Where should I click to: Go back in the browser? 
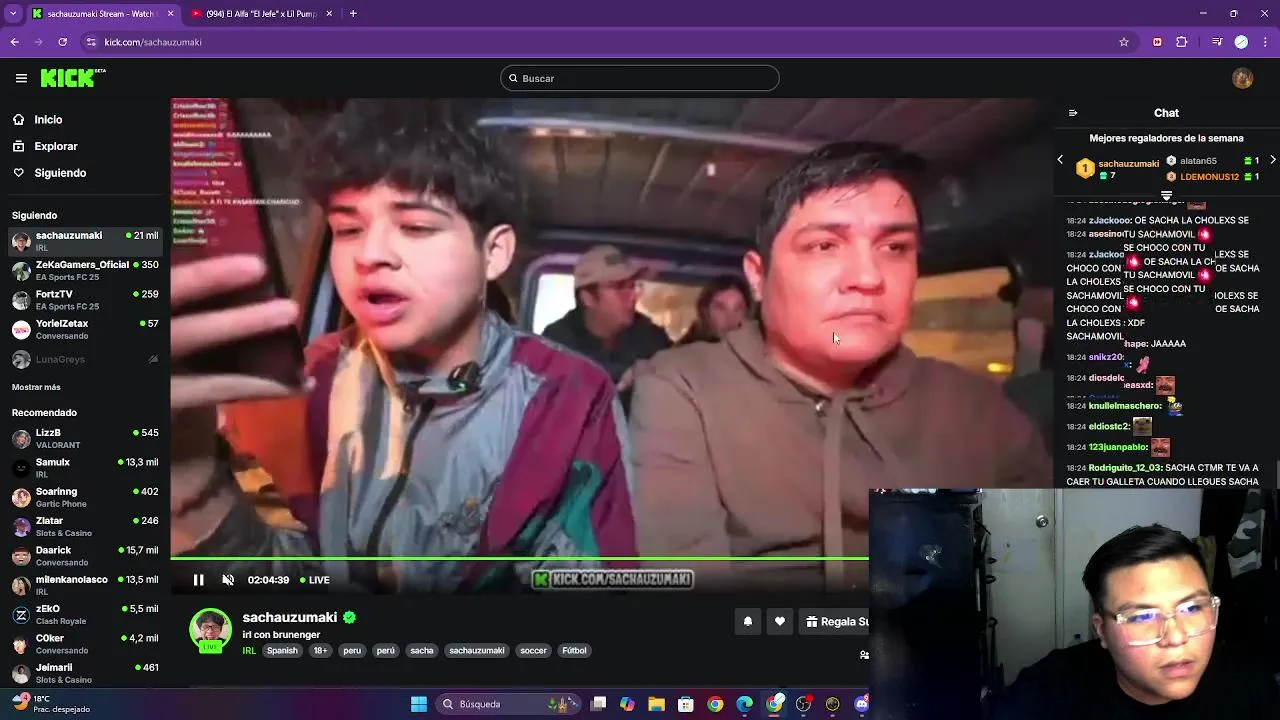[x=14, y=42]
